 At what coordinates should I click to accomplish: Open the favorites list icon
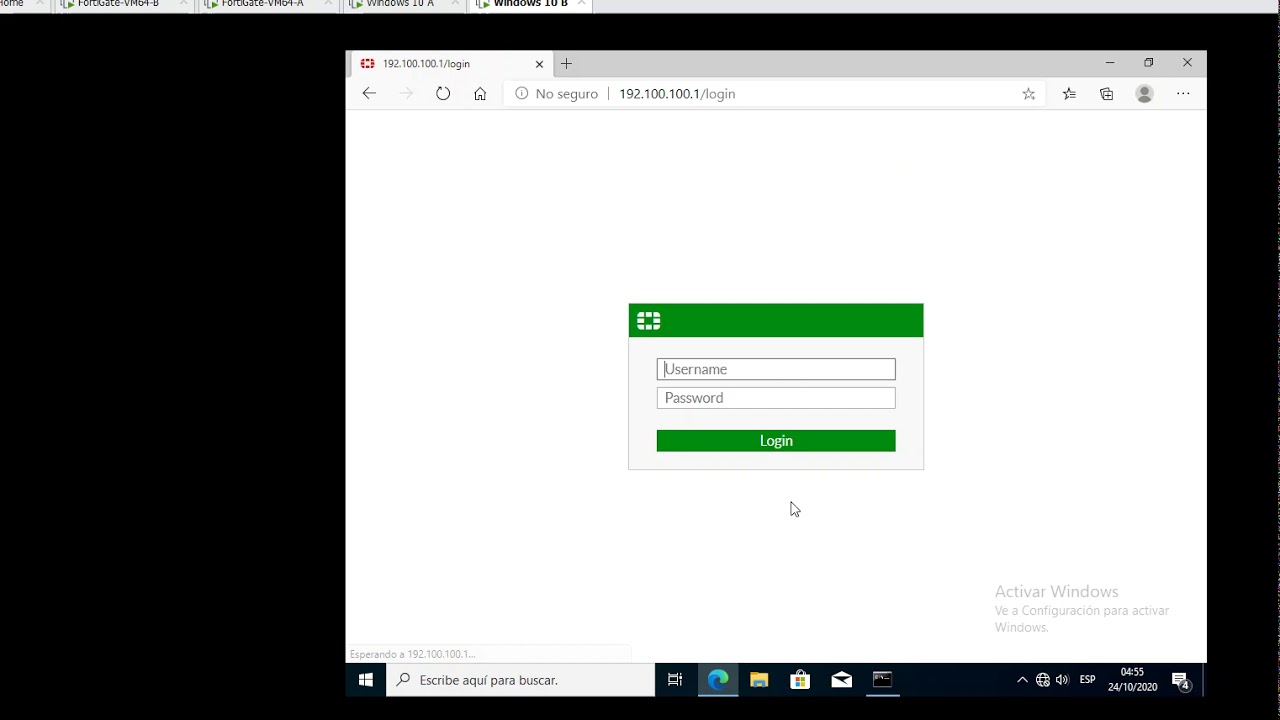click(x=1069, y=93)
